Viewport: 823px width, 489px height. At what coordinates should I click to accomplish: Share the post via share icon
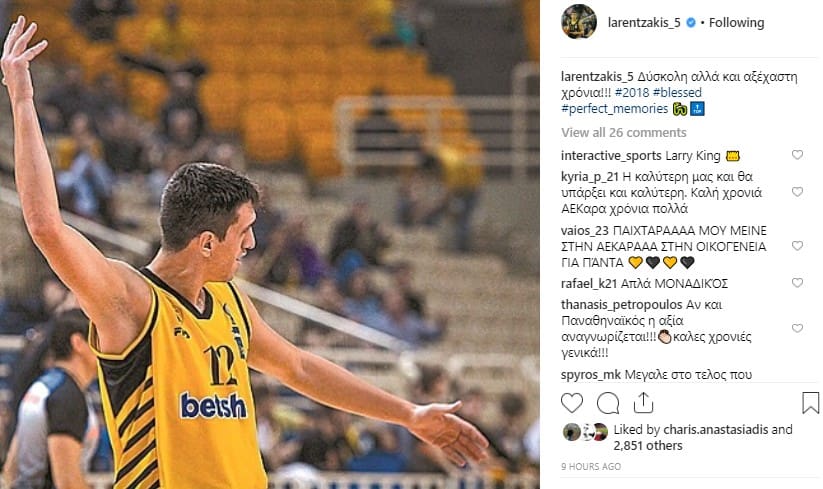point(643,402)
